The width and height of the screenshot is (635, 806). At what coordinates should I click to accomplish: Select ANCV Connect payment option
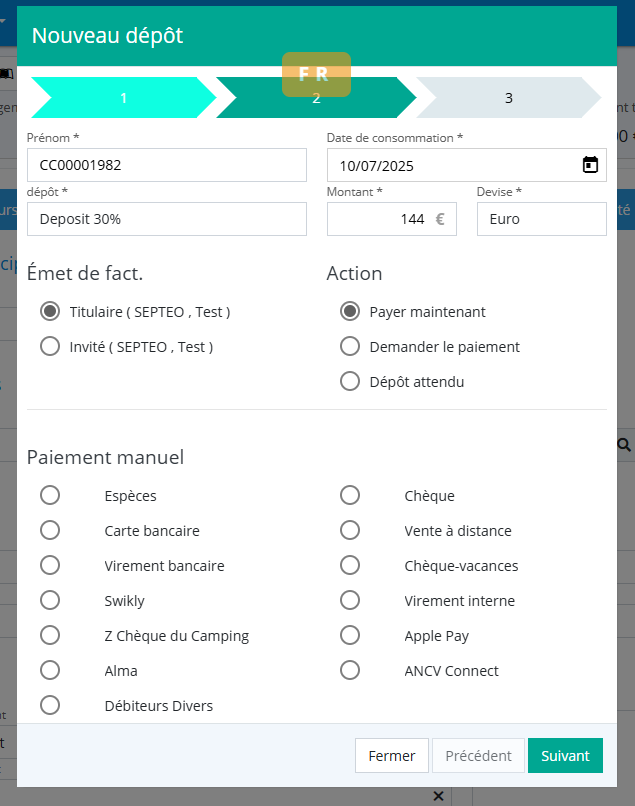pyautogui.click(x=350, y=671)
